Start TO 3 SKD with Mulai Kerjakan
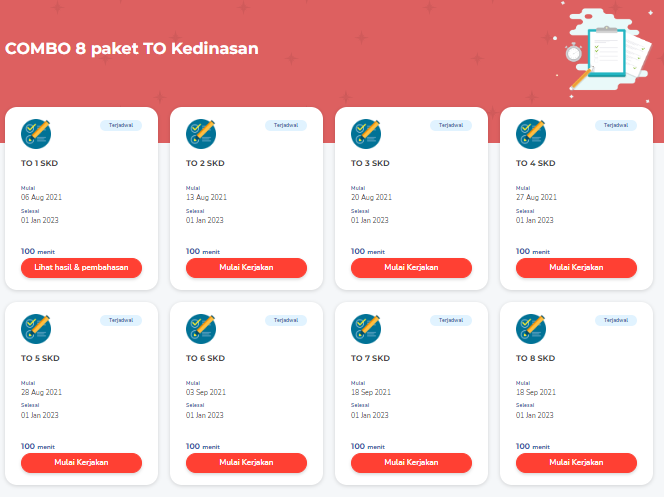Image resolution: width=664 pixels, height=497 pixels. (411, 267)
